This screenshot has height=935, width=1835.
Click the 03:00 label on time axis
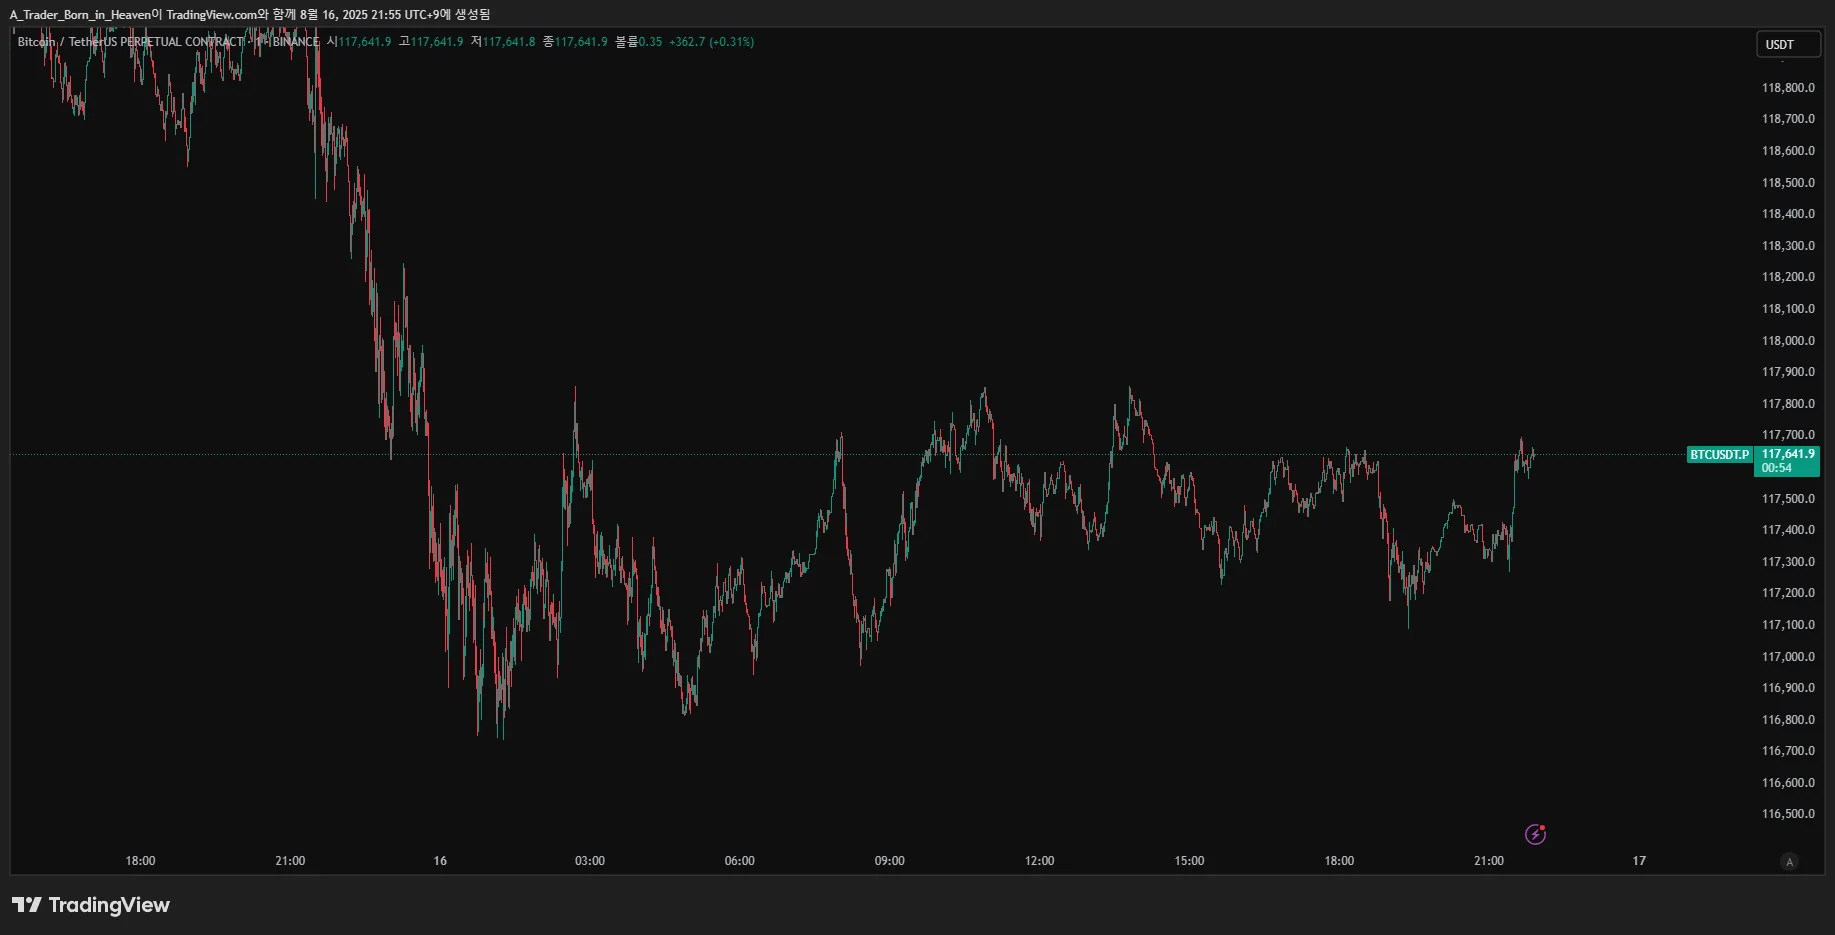point(590,861)
